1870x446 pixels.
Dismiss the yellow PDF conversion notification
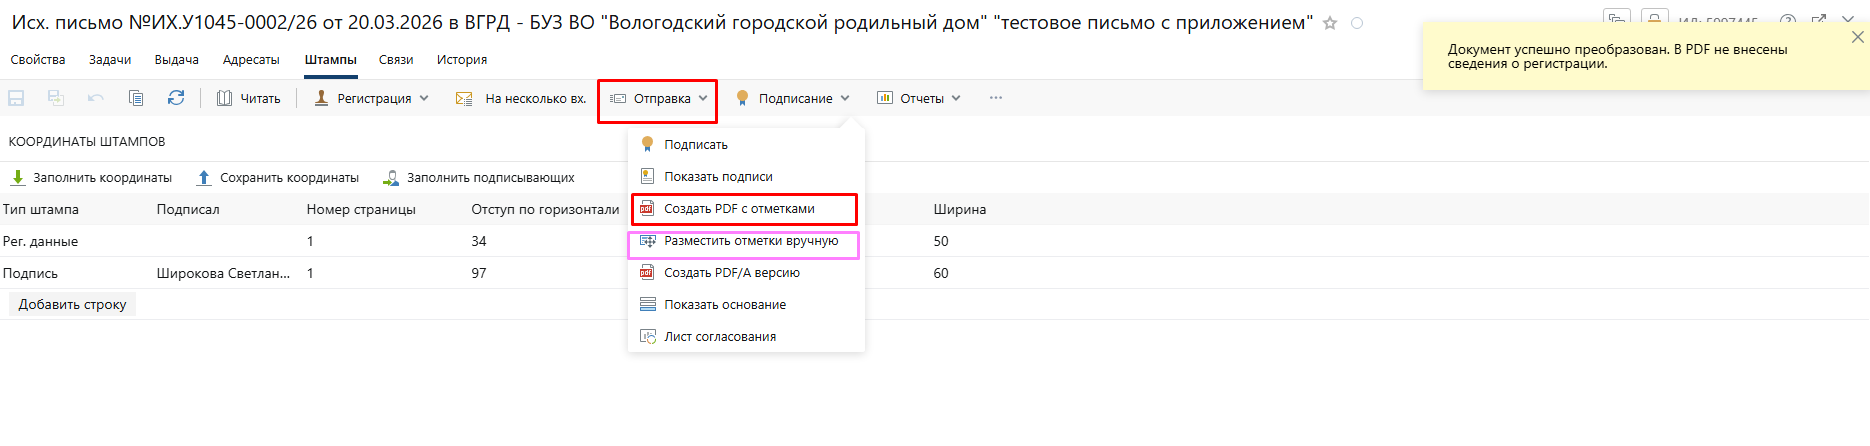(1857, 37)
